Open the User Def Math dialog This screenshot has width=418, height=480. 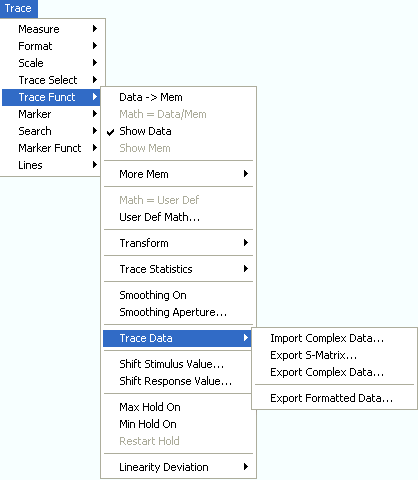pyautogui.click(x=178, y=217)
